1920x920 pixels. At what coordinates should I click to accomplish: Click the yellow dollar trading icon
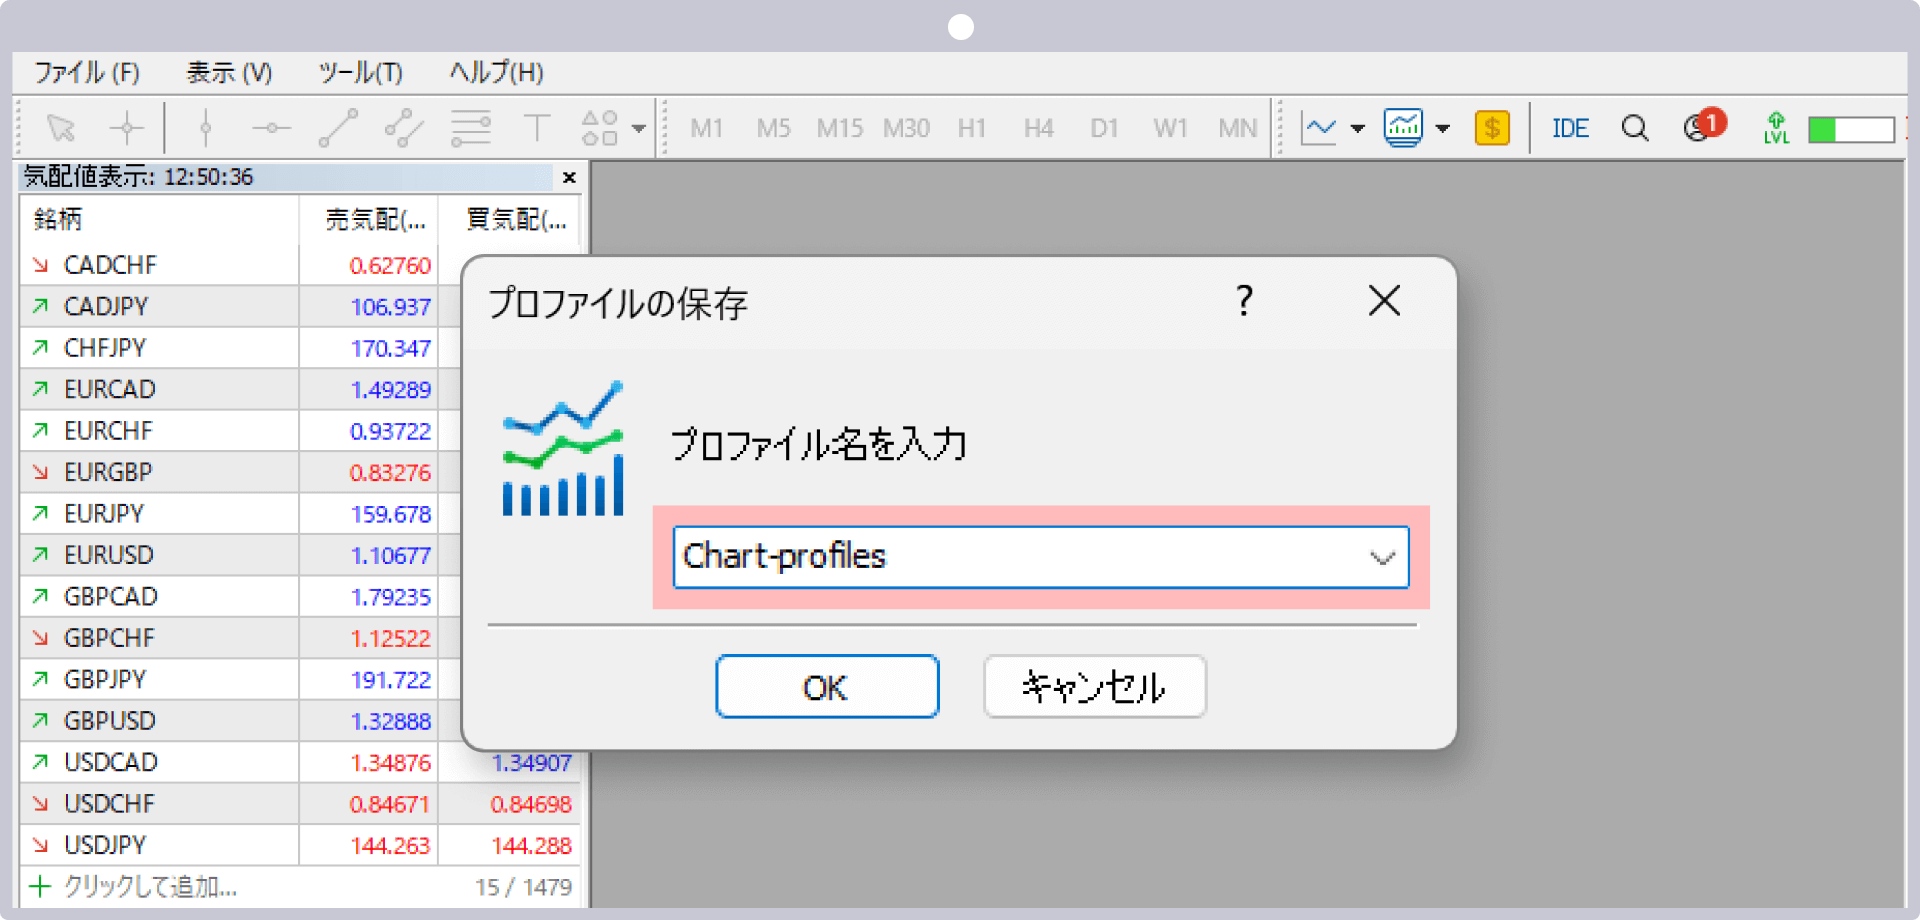tap(1492, 128)
